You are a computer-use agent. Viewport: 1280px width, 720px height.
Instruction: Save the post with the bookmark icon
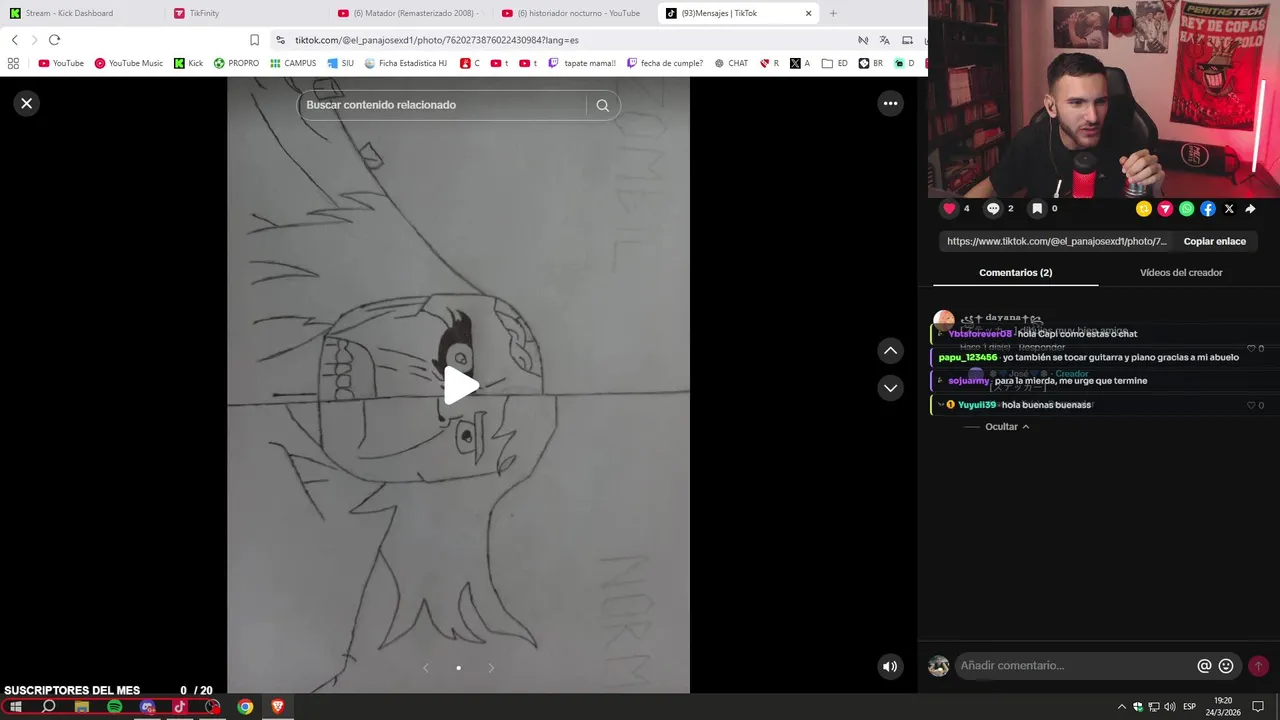pos(1037,209)
